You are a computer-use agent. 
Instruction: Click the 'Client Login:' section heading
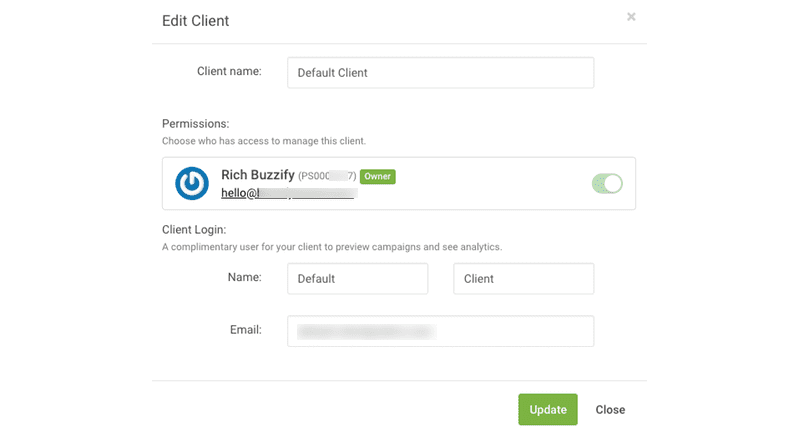[197, 230]
